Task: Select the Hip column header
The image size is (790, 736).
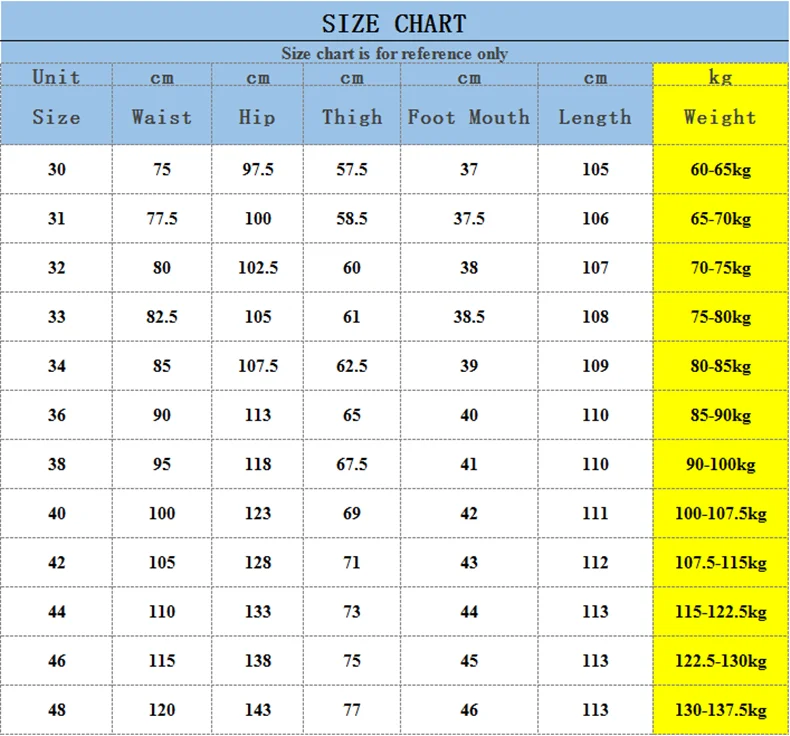Action: pos(257,117)
